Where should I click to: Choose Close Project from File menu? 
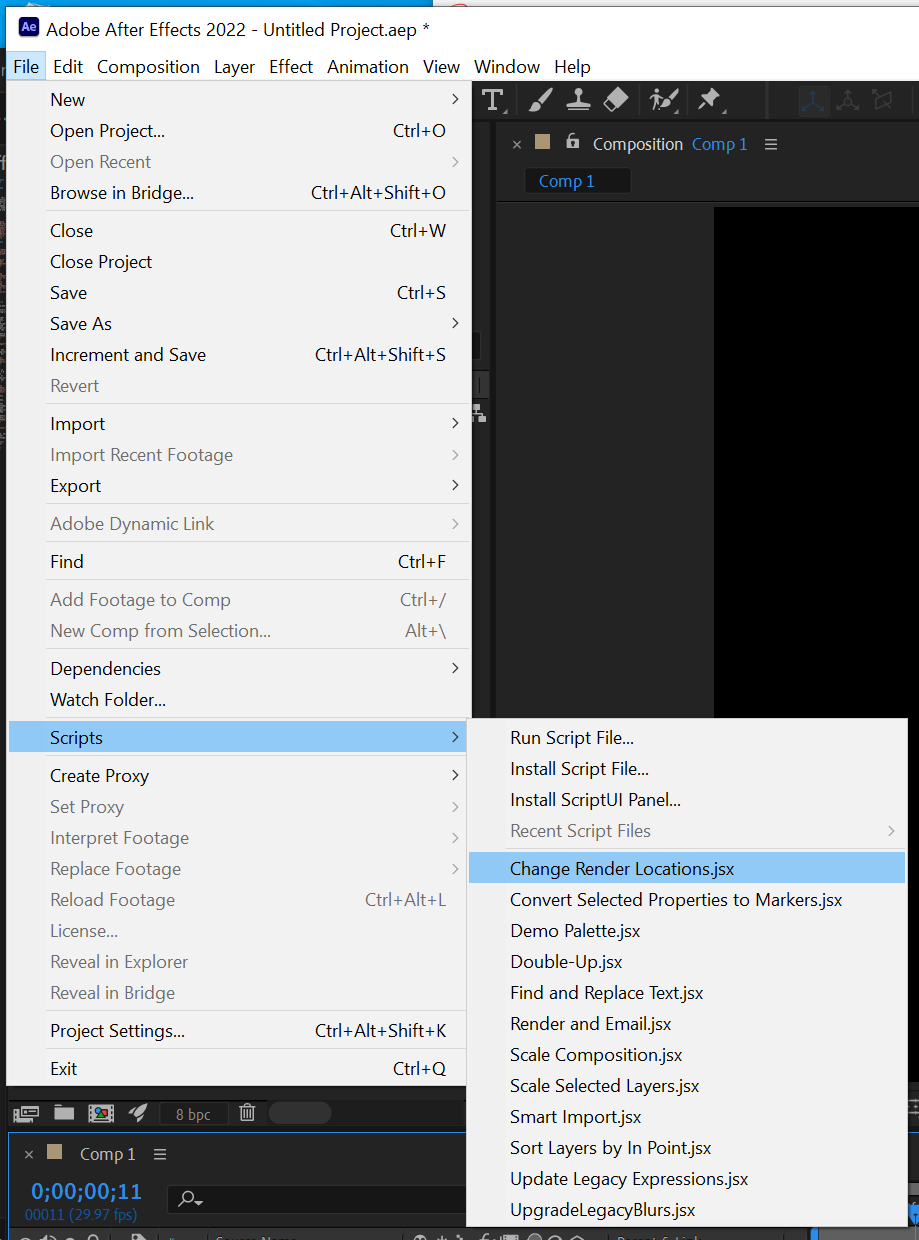[238, 262]
